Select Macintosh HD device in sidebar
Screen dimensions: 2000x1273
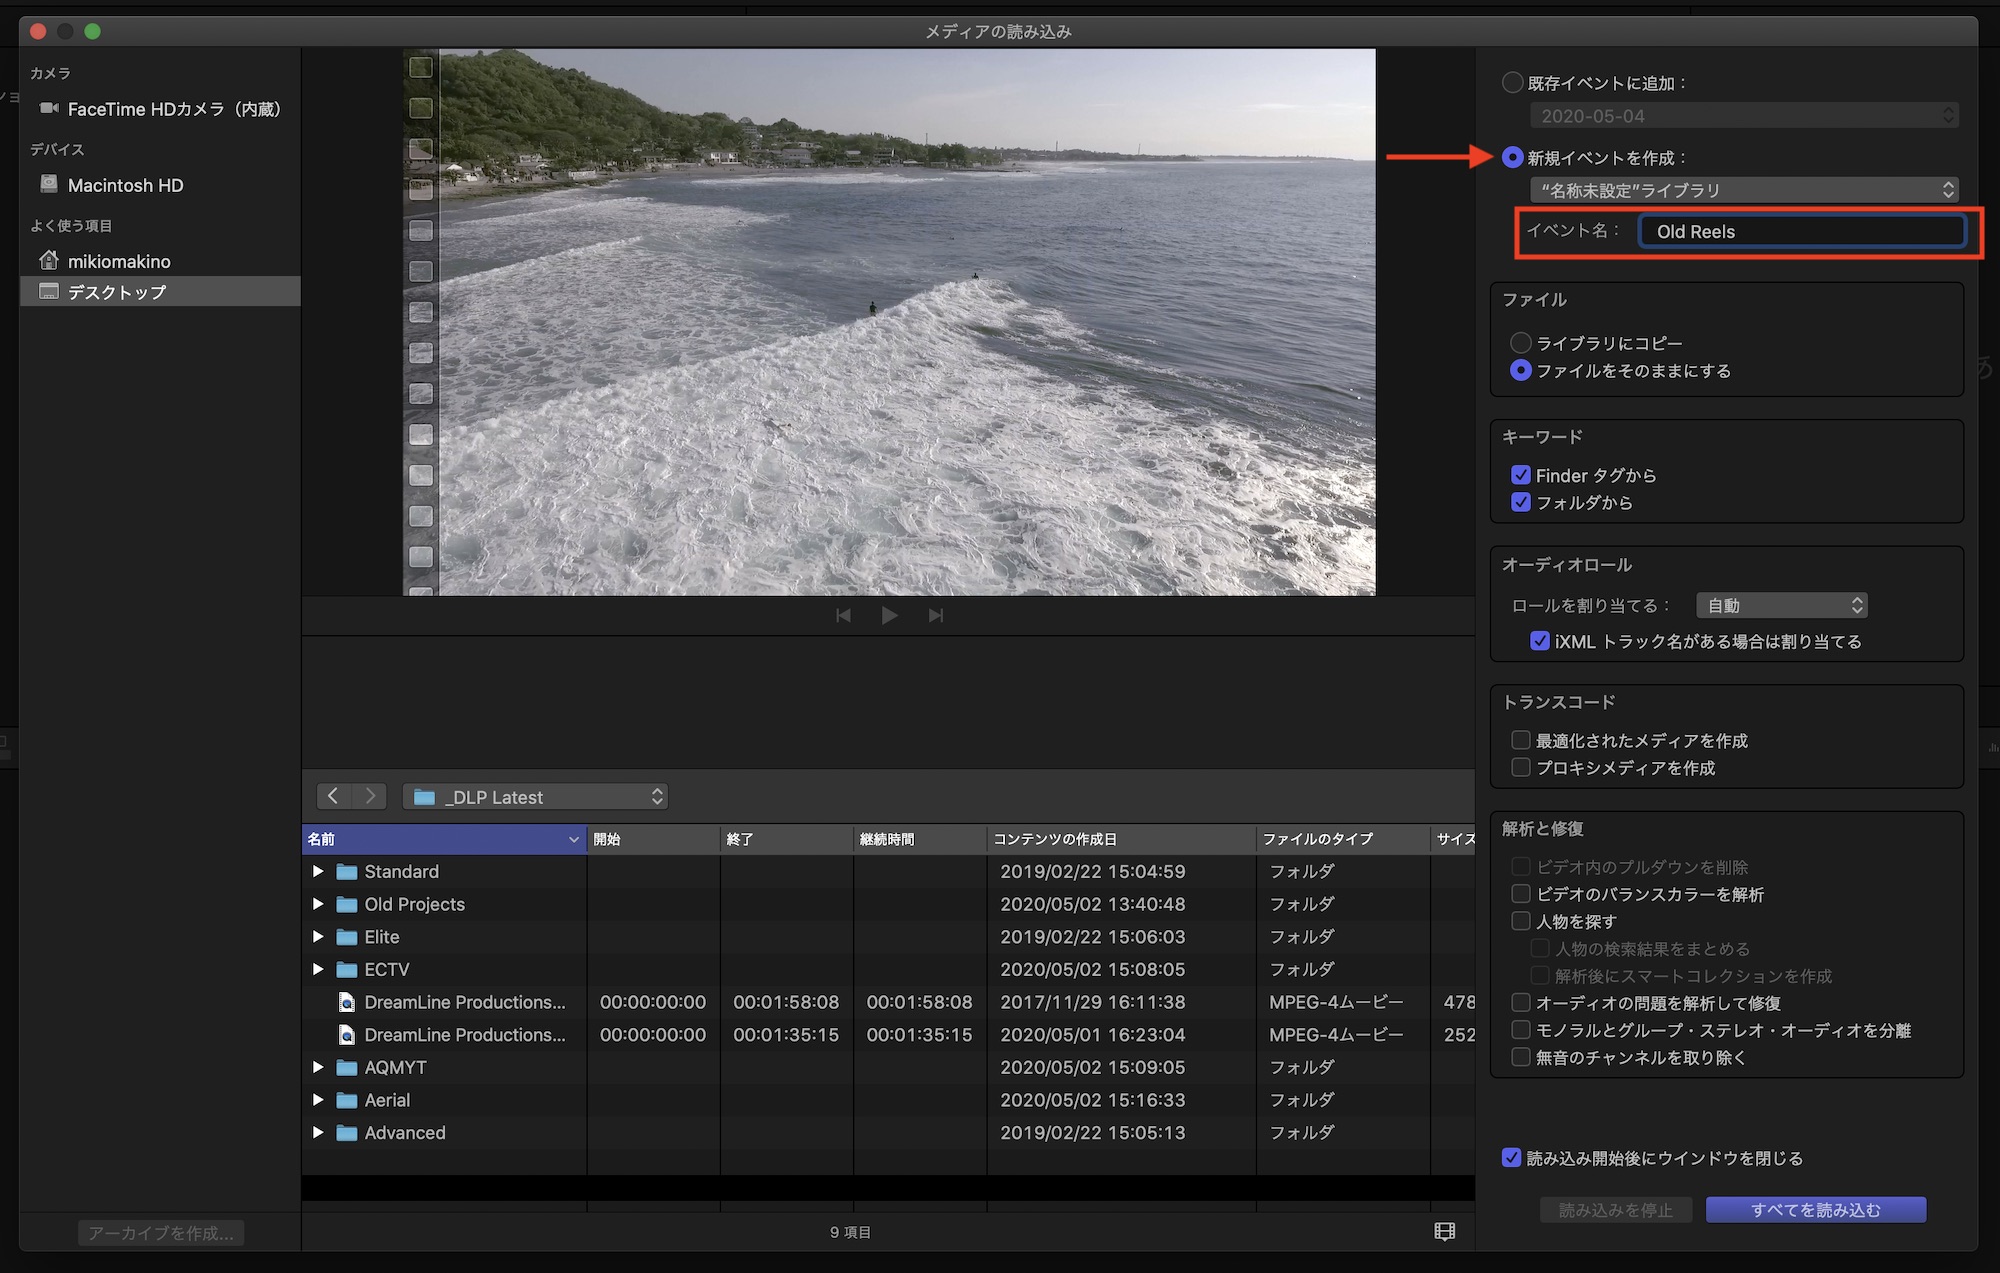[125, 185]
